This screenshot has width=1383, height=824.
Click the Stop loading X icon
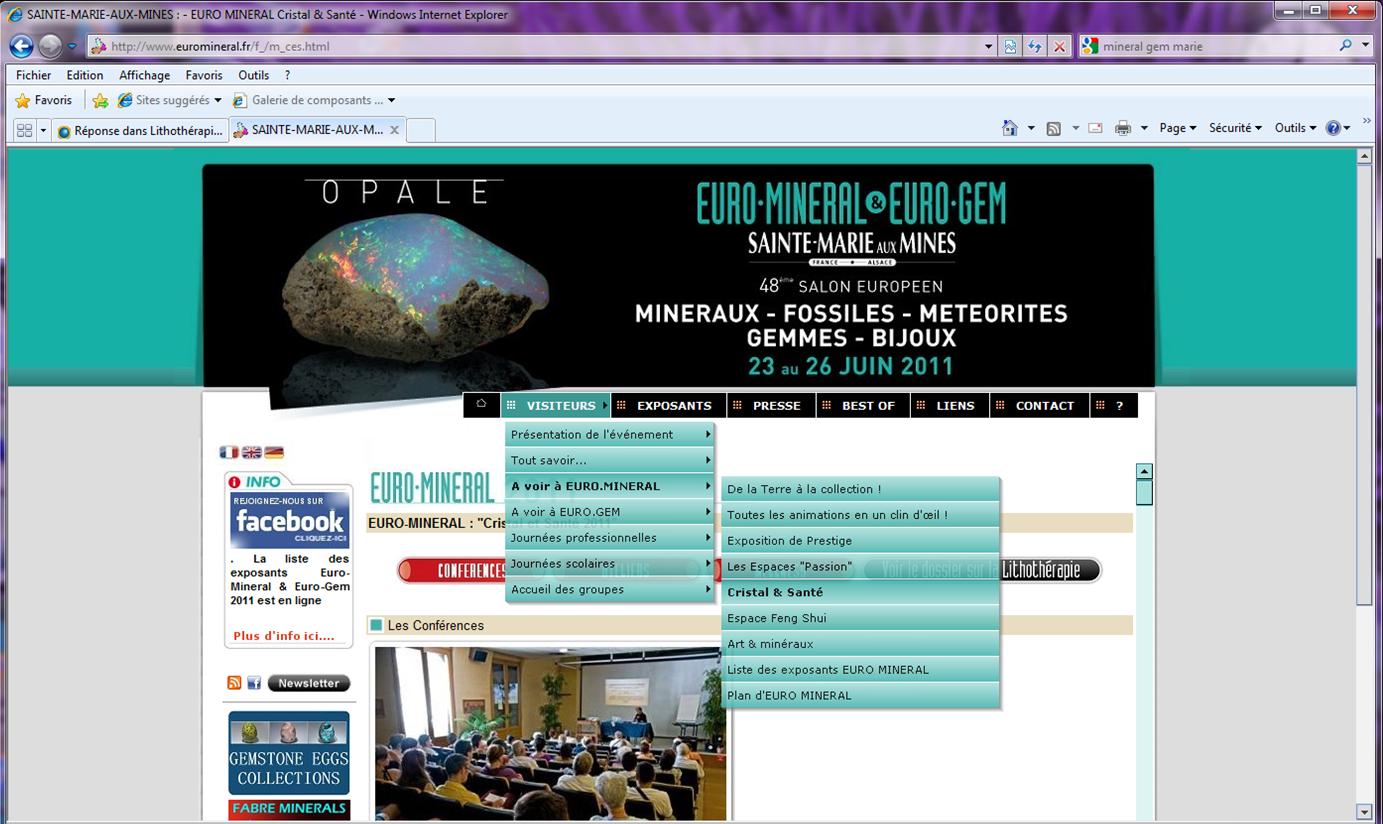click(1060, 46)
